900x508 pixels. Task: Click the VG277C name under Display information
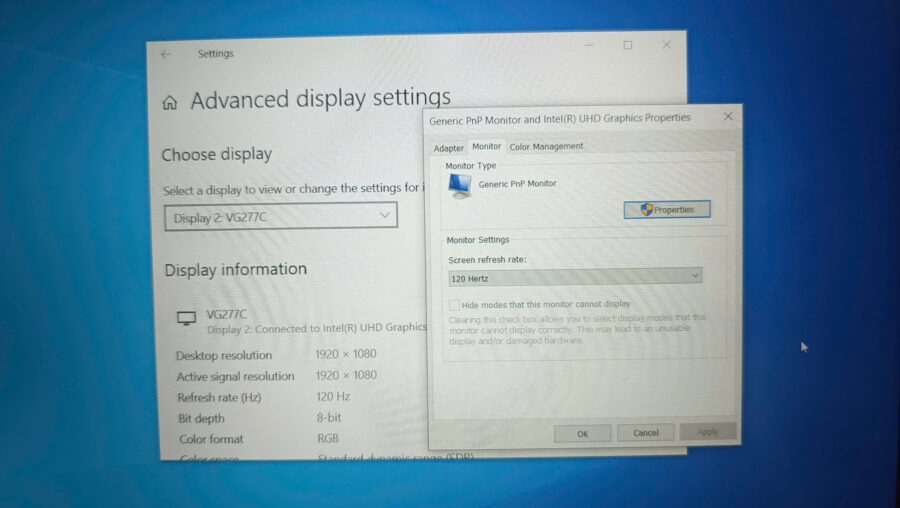tap(226, 315)
